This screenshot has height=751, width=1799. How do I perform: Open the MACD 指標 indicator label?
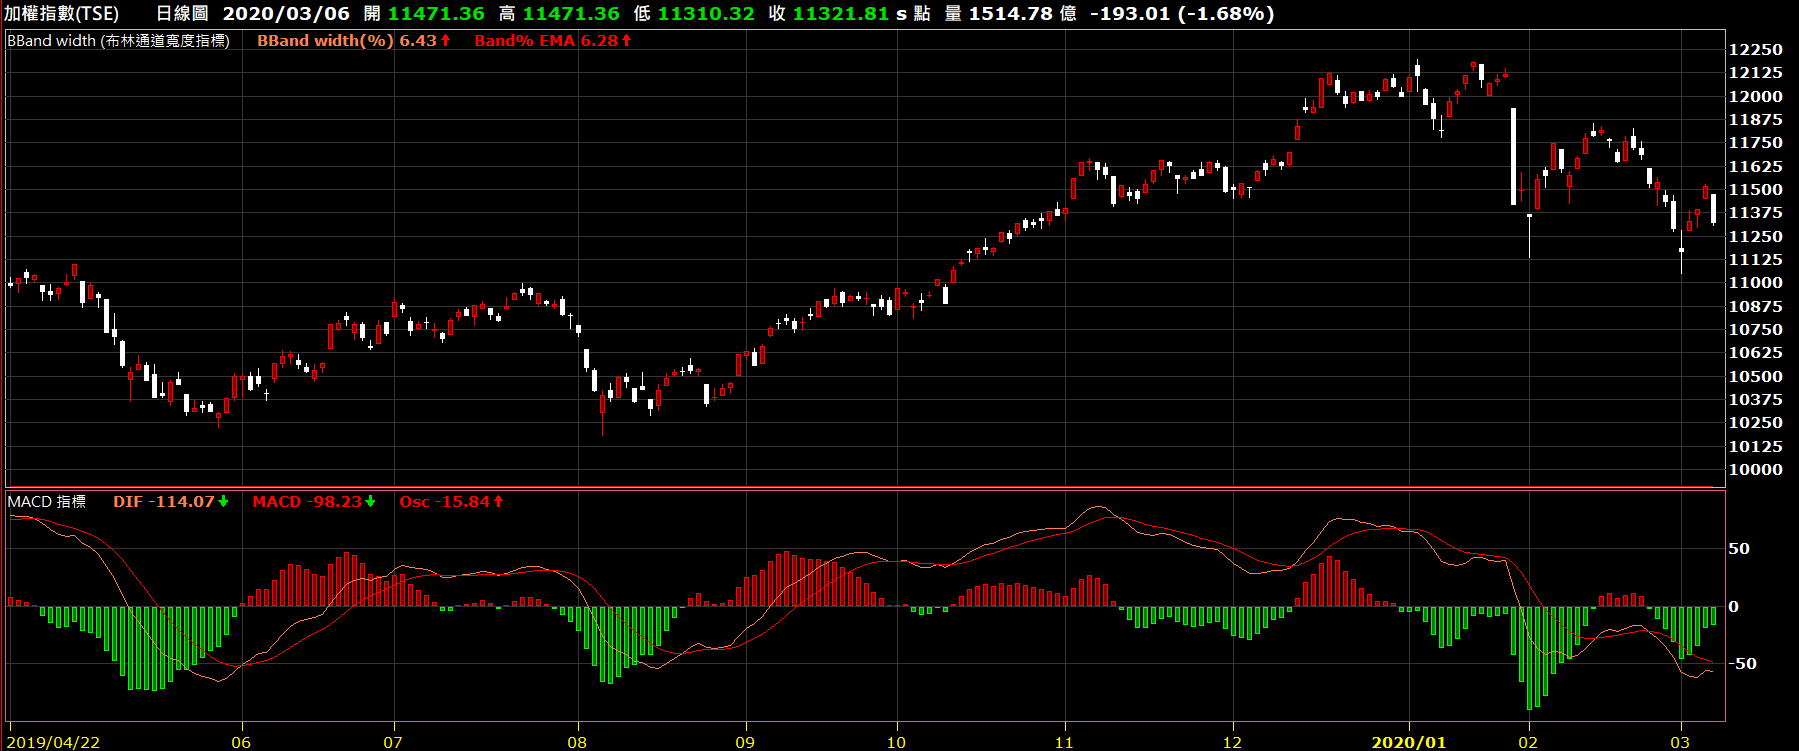point(46,502)
